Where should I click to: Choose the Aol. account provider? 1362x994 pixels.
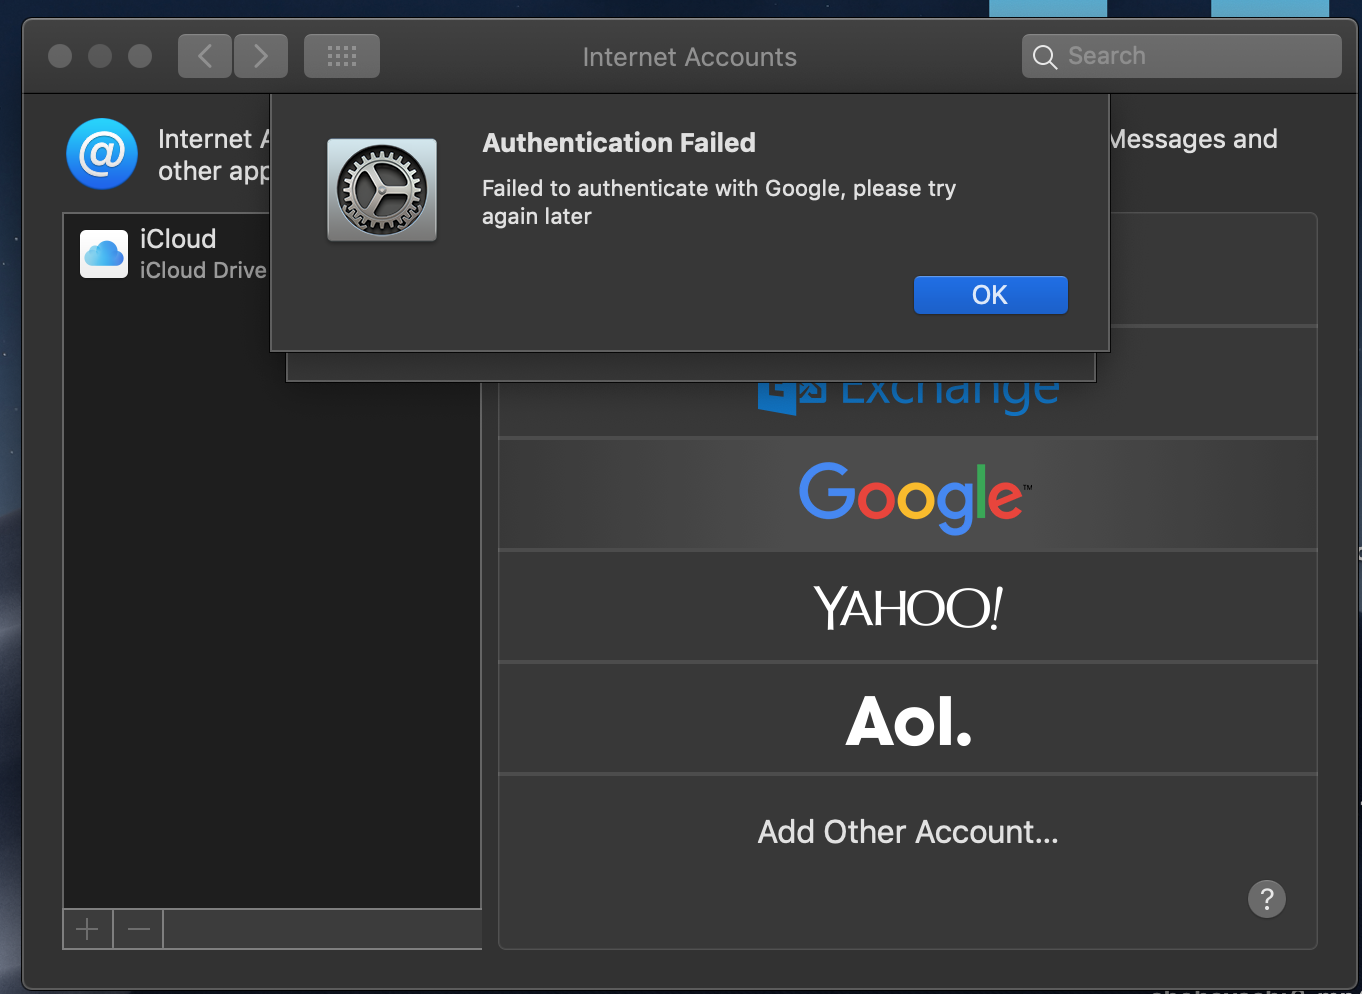[908, 719]
